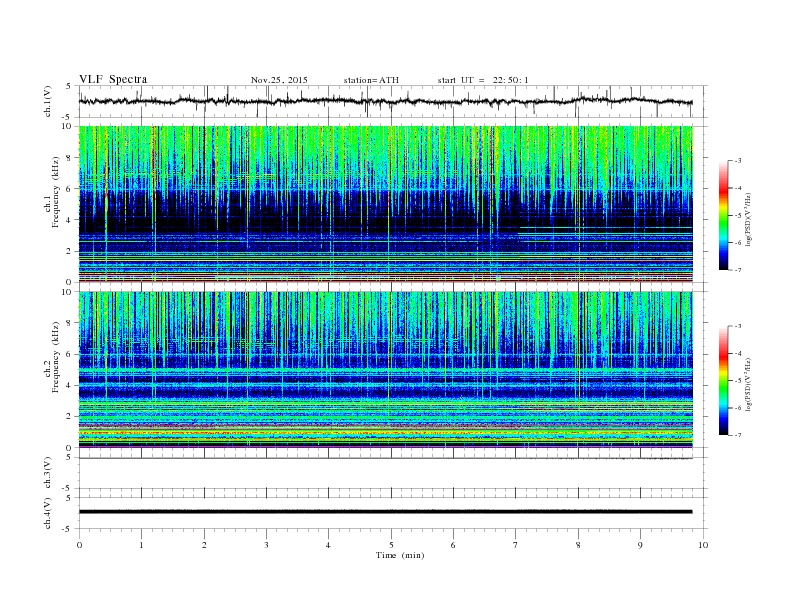Click the "6" minute tick label on time axis
Viewport: 792px width, 612px height.
(453, 545)
